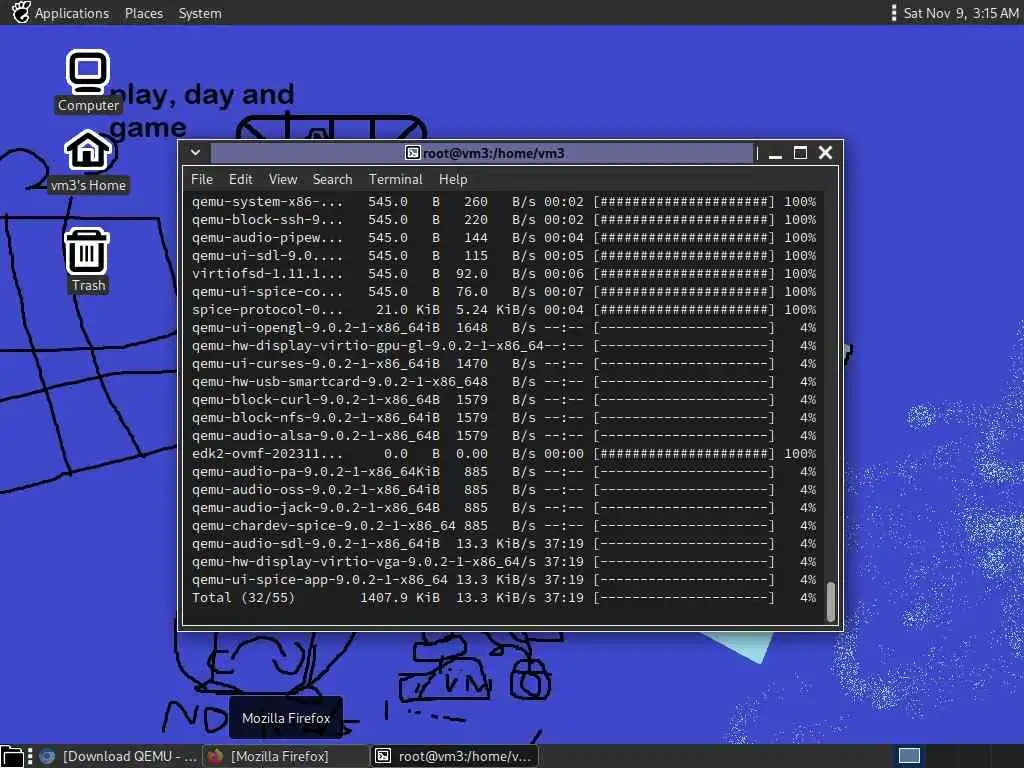Click the 'qemu-hw-display-virtio-vga' row
The height and width of the screenshot is (768, 1024).
[x=504, y=562]
